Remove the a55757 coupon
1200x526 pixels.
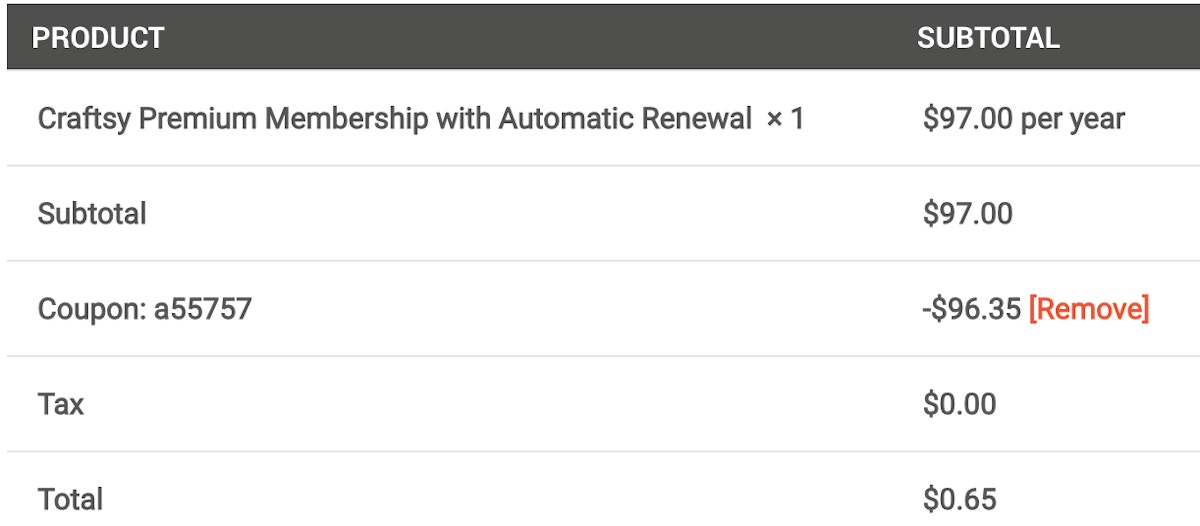point(1089,309)
